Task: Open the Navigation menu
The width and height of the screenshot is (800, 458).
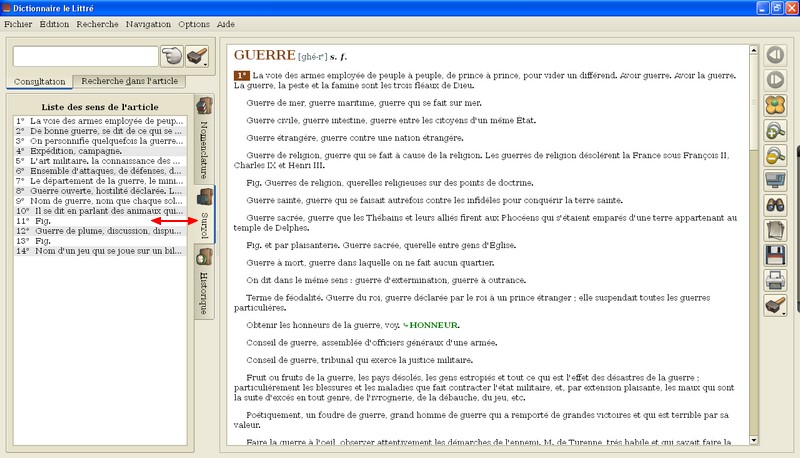Action: pos(148,24)
